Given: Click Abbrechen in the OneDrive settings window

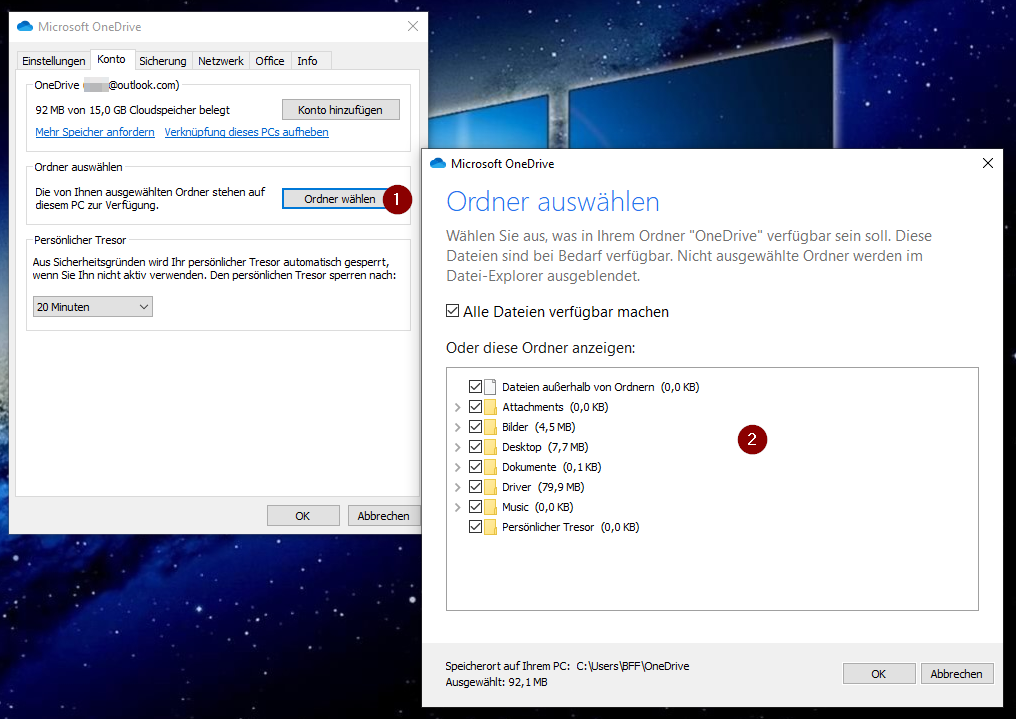Looking at the screenshot, I should 384,516.
